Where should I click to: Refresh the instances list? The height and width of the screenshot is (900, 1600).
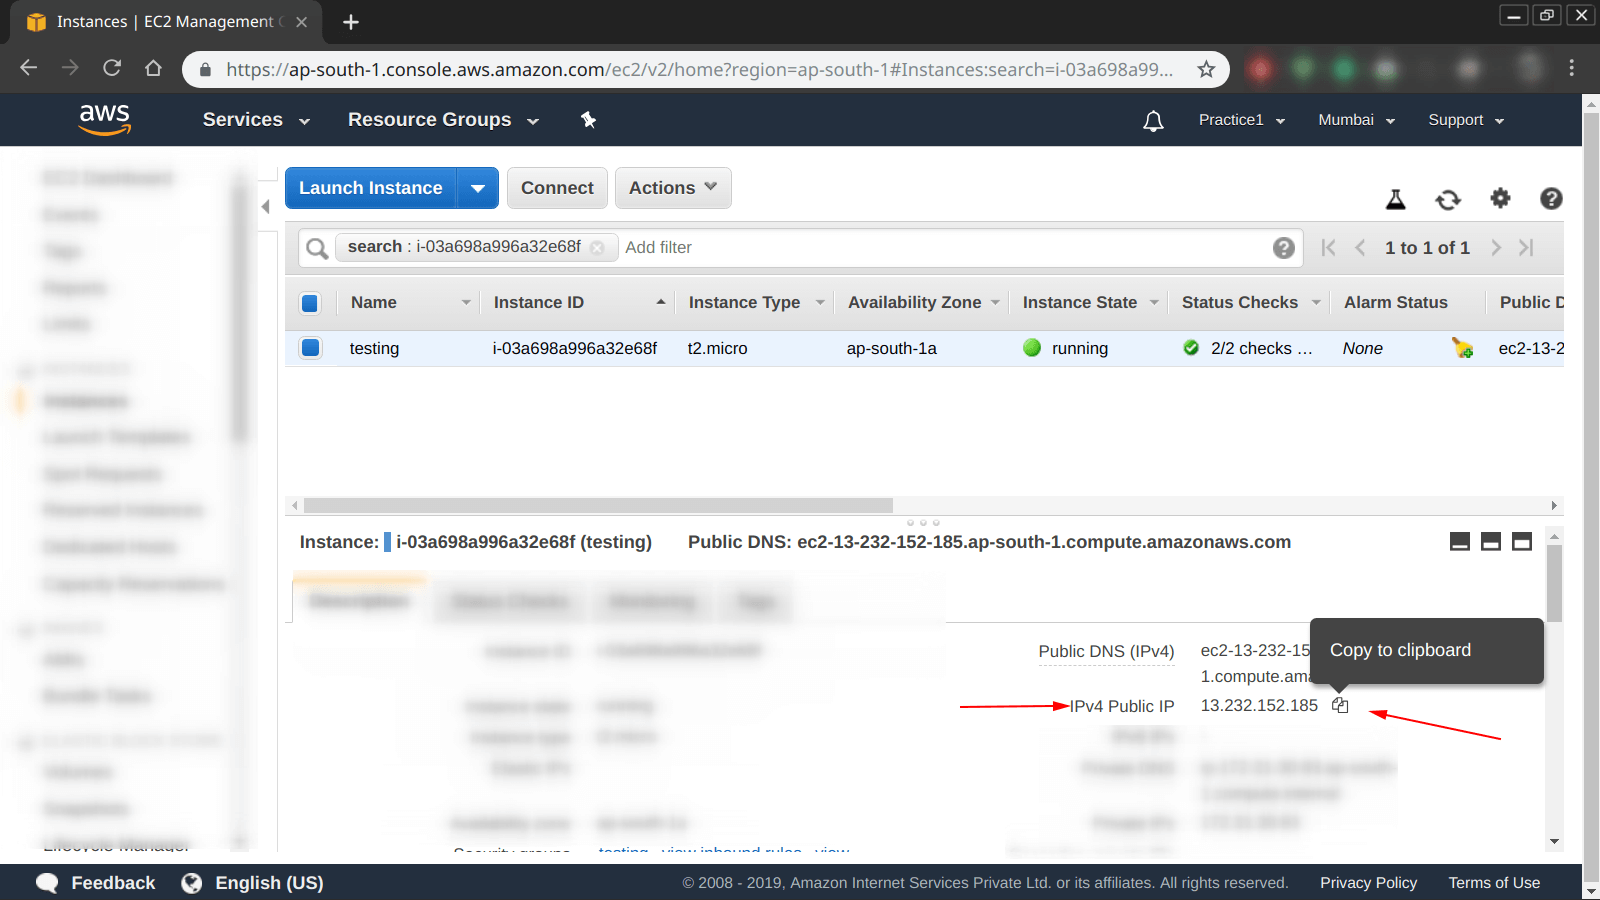(x=1447, y=199)
